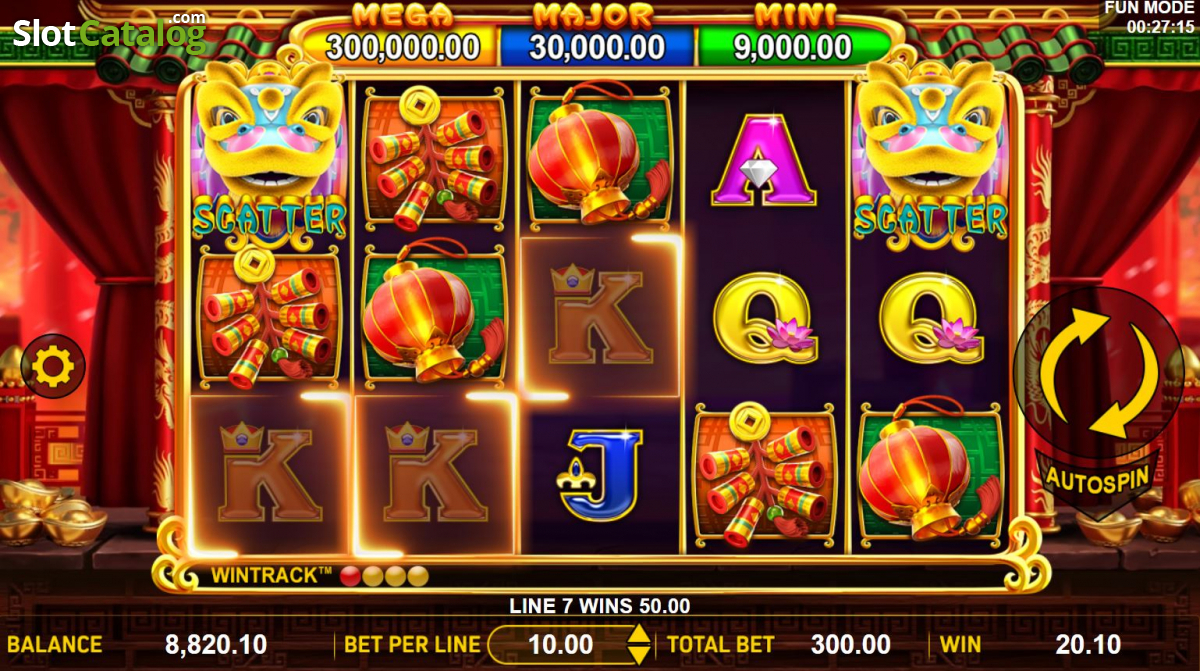Click the red Wintrack progress dot
1200x671 pixels.
(350, 576)
